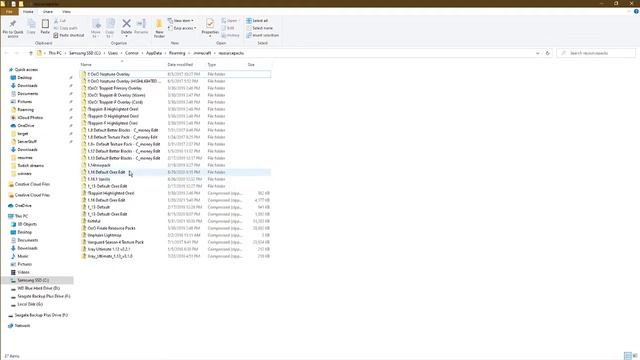Select Local Disk (G:) in navigation pane

point(30,304)
